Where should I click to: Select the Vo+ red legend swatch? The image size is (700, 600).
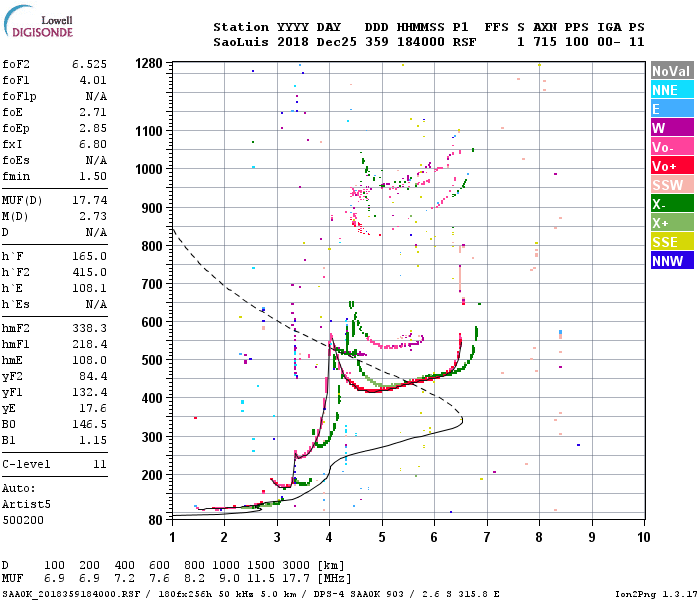672,166
